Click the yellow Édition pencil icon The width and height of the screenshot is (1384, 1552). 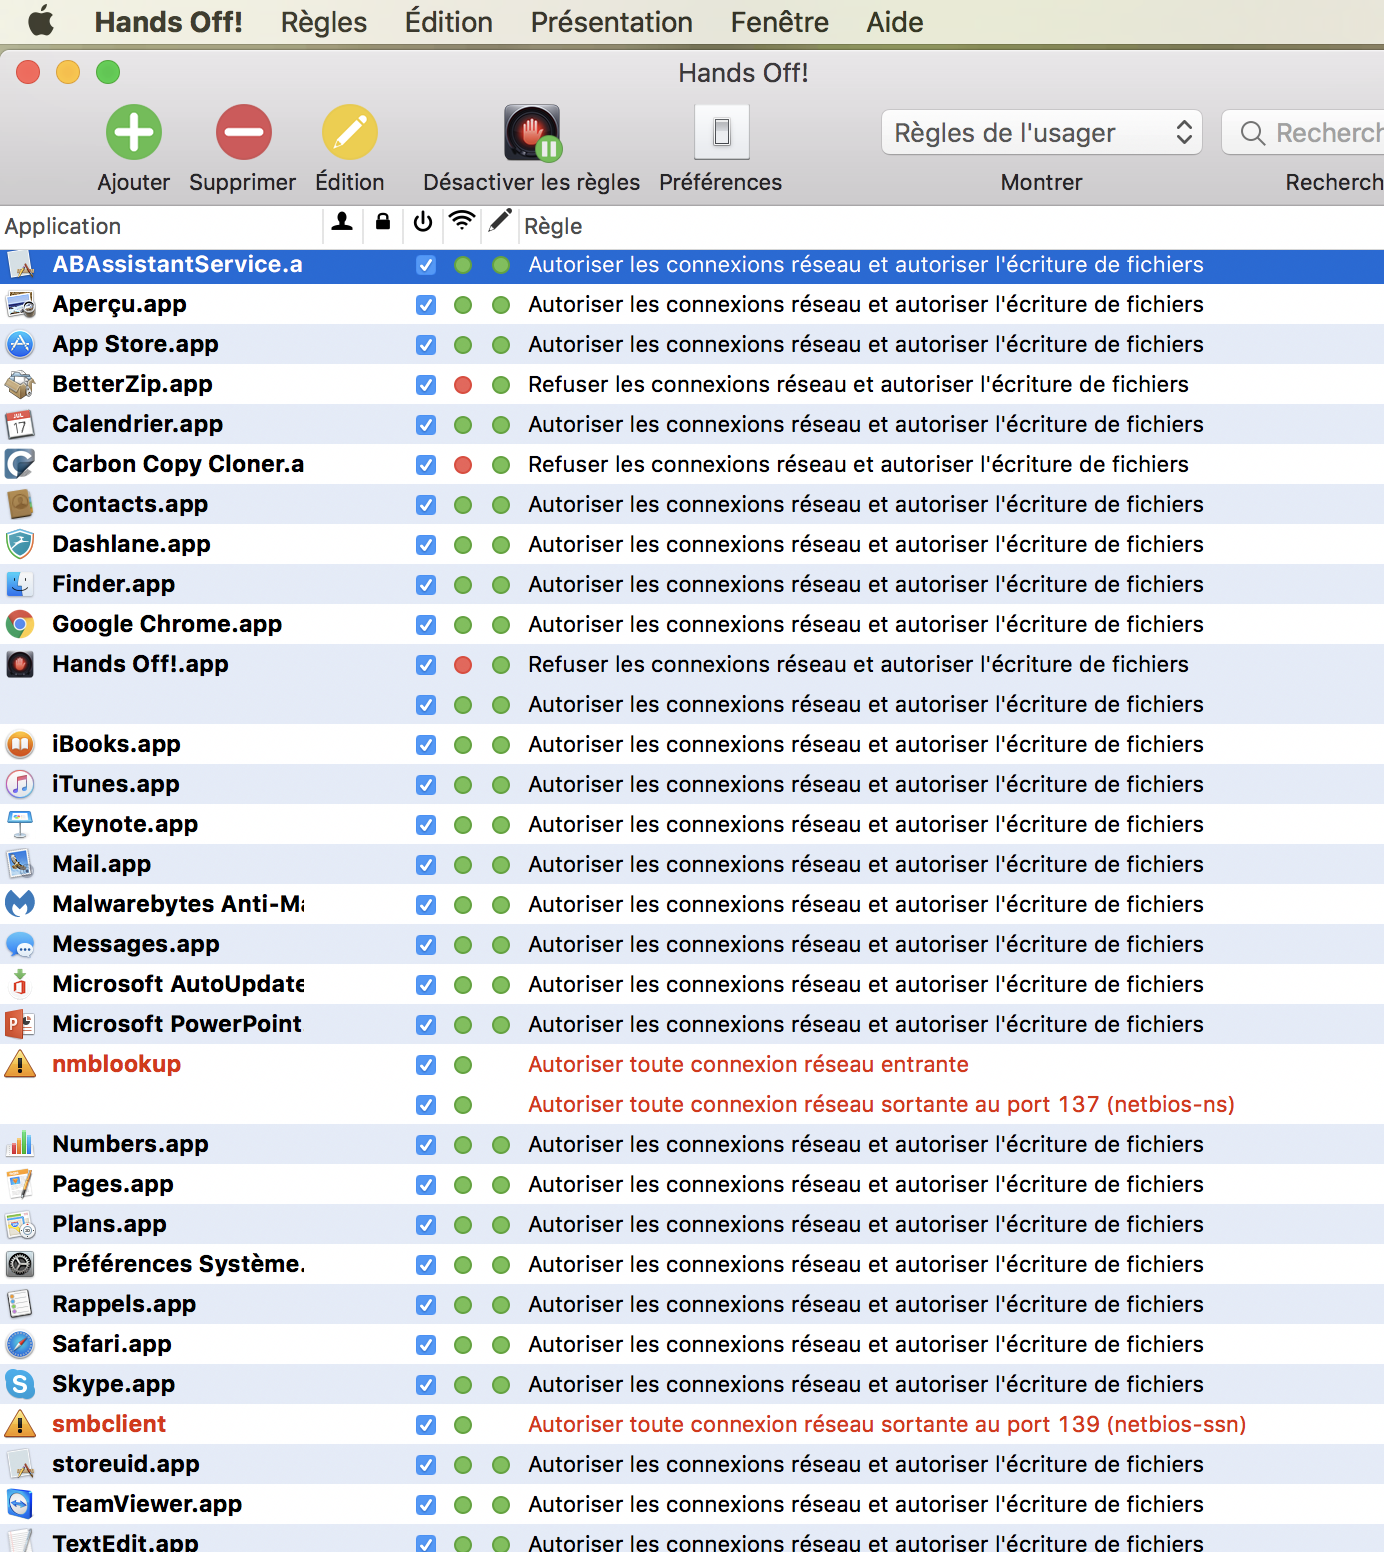click(x=349, y=132)
